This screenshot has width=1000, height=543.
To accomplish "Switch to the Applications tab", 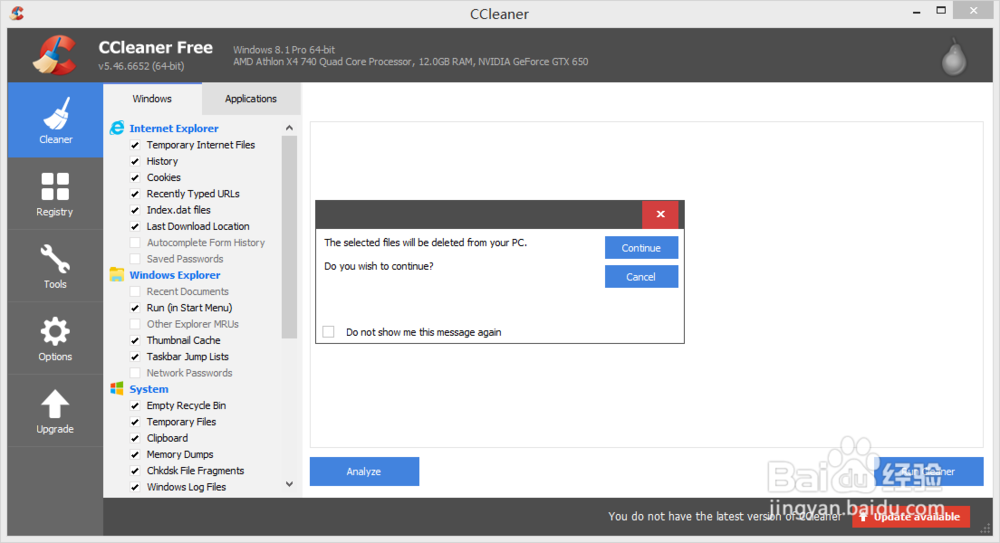I will click(x=251, y=99).
